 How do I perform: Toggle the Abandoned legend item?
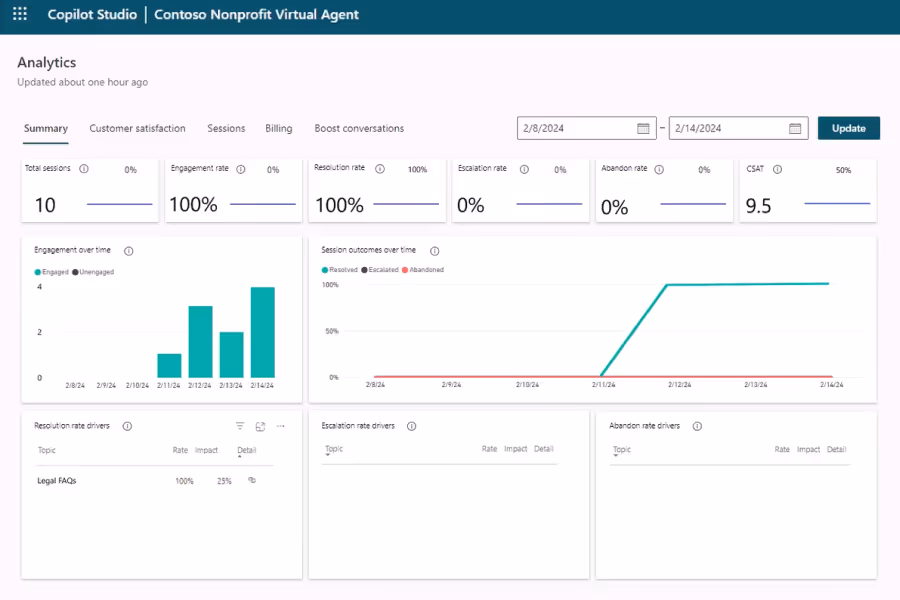point(423,270)
